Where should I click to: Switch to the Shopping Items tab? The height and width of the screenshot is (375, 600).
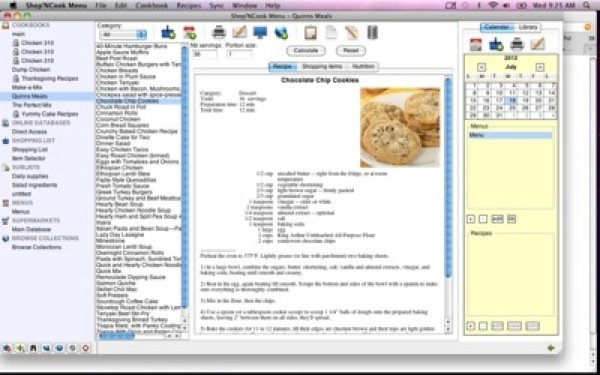[322, 67]
